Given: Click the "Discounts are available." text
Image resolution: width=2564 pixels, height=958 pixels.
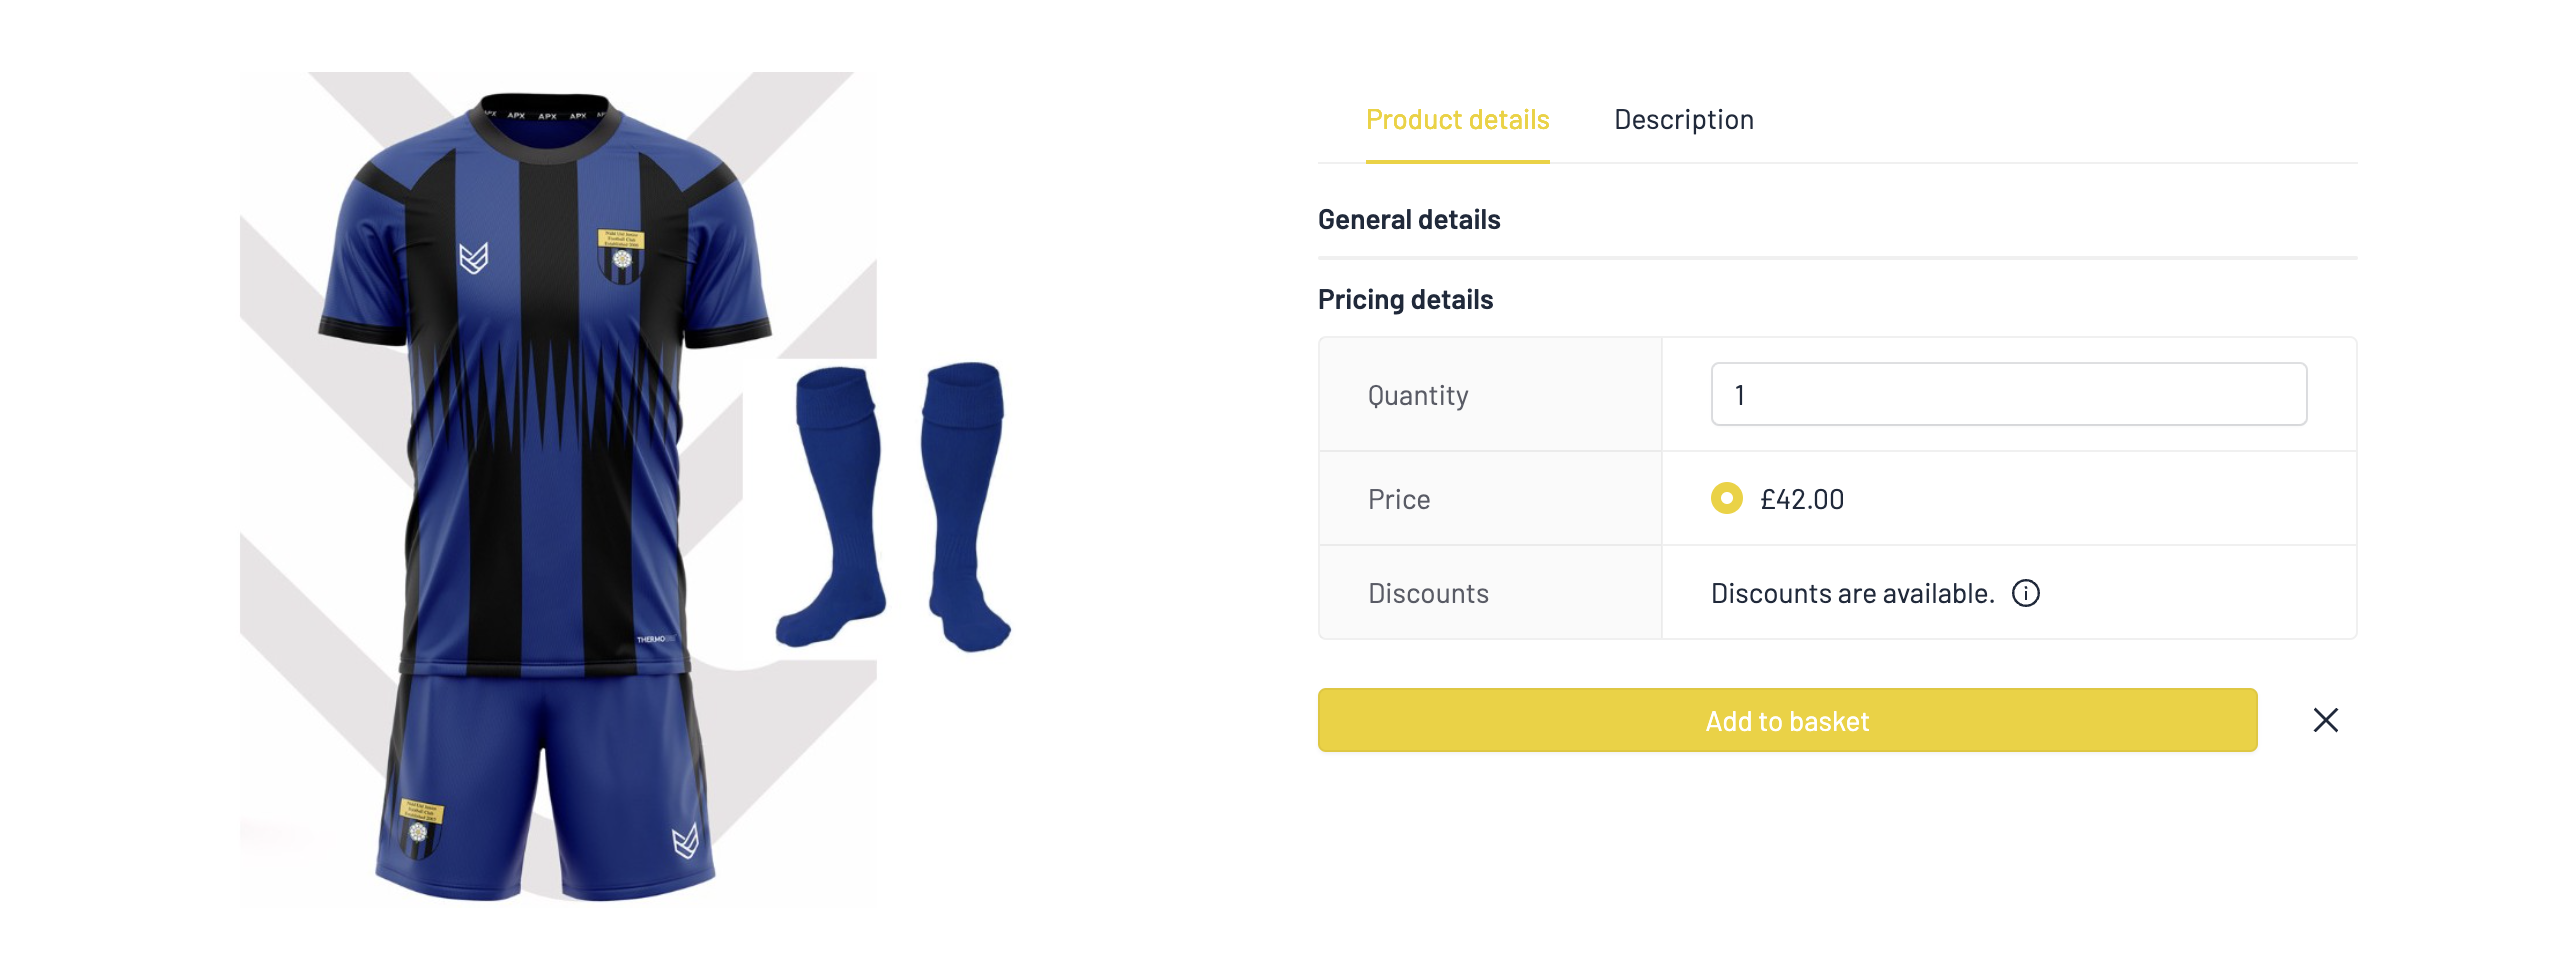Looking at the screenshot, I should click(x=1852, y=594).
